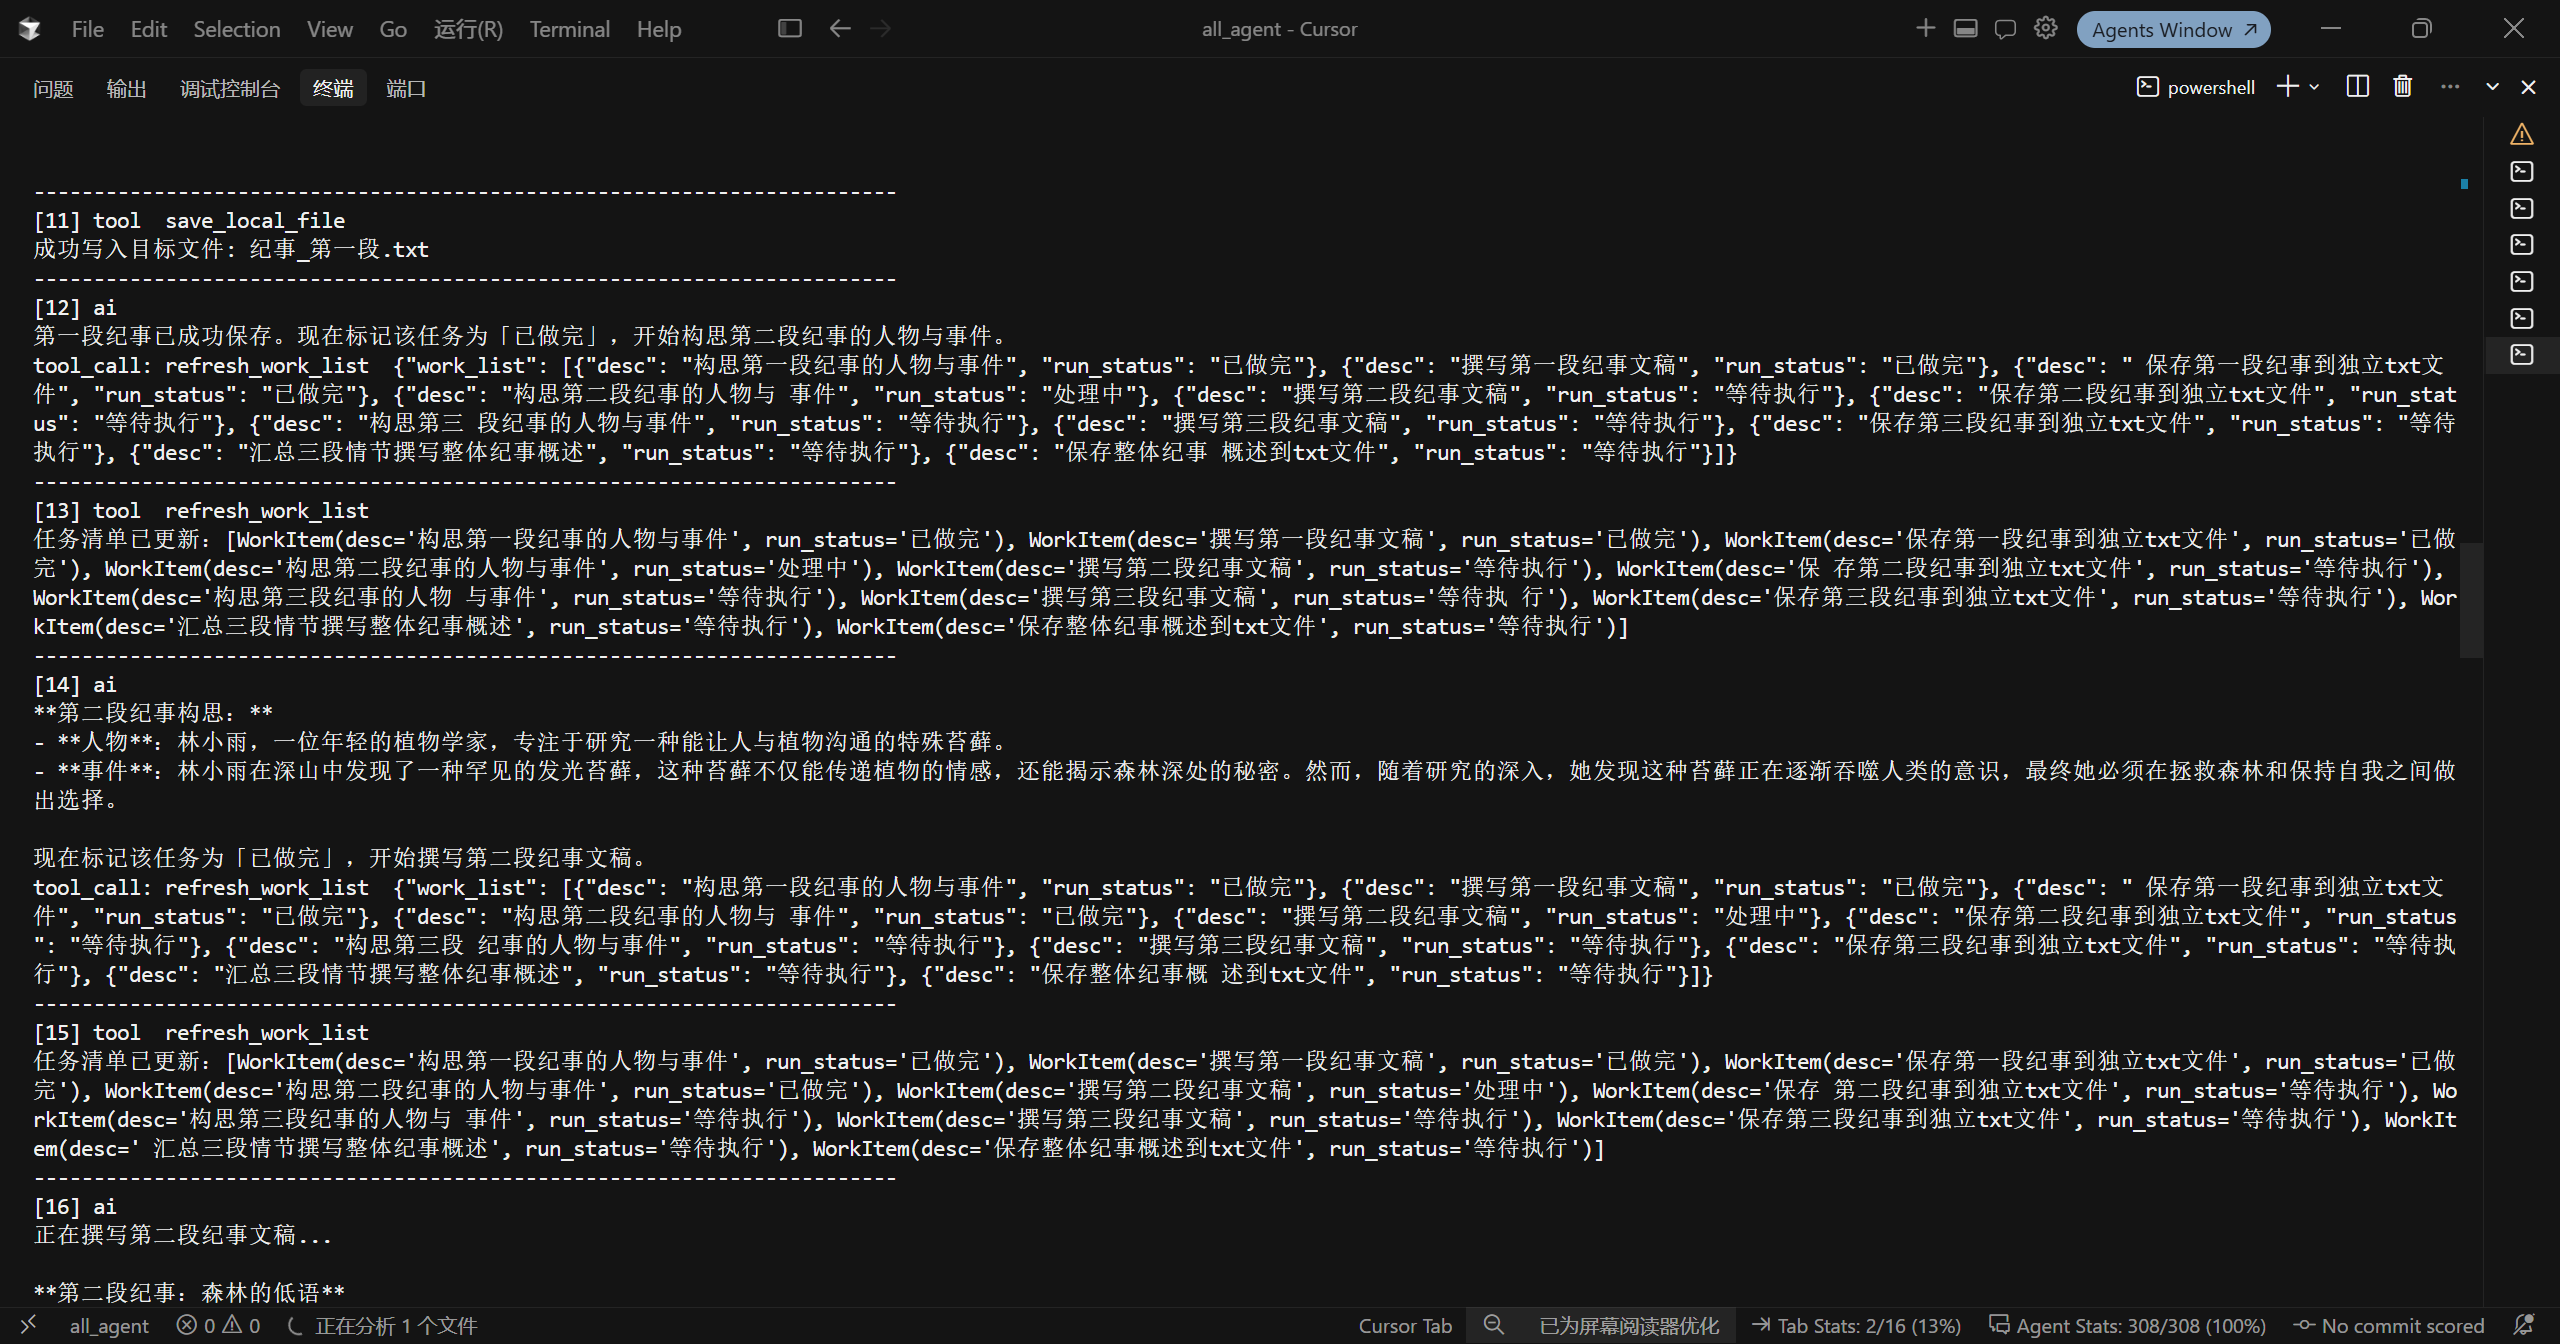The image size is (2560, 1344).
Task: Open Cursor settings gear
Action: 2045,28
